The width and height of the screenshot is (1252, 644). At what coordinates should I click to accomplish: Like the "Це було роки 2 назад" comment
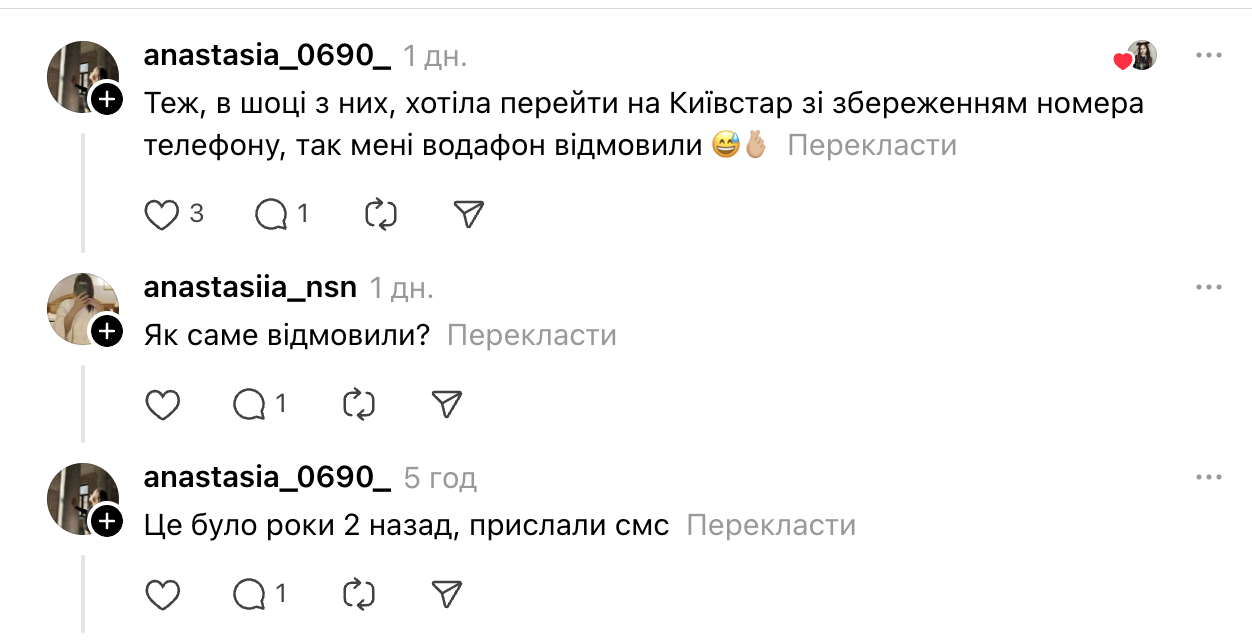tap(162, 595)
